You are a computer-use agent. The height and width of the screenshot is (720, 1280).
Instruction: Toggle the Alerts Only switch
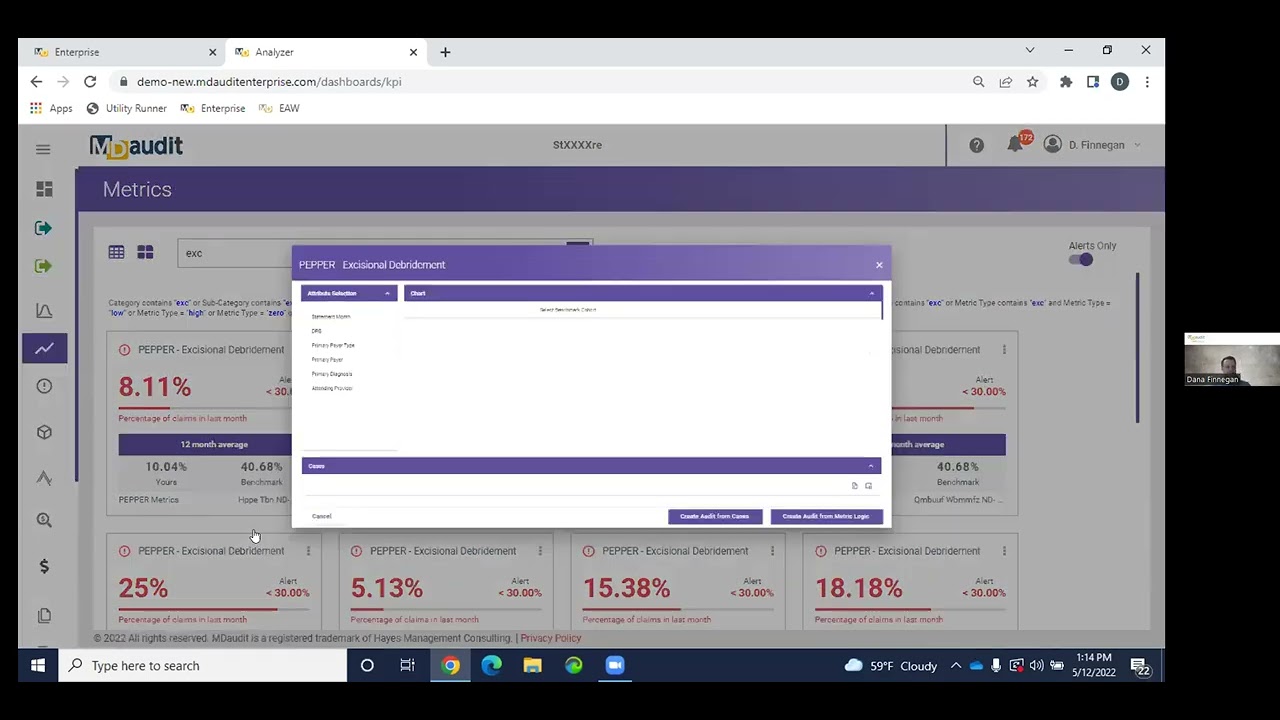[1081, 260]
